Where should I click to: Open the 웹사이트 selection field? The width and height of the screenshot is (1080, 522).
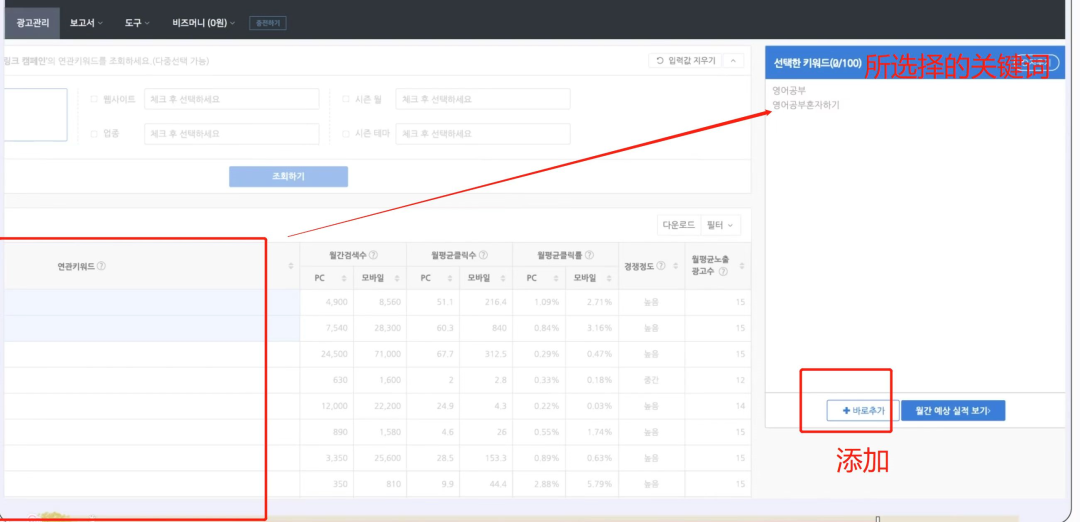coord(231,99)
